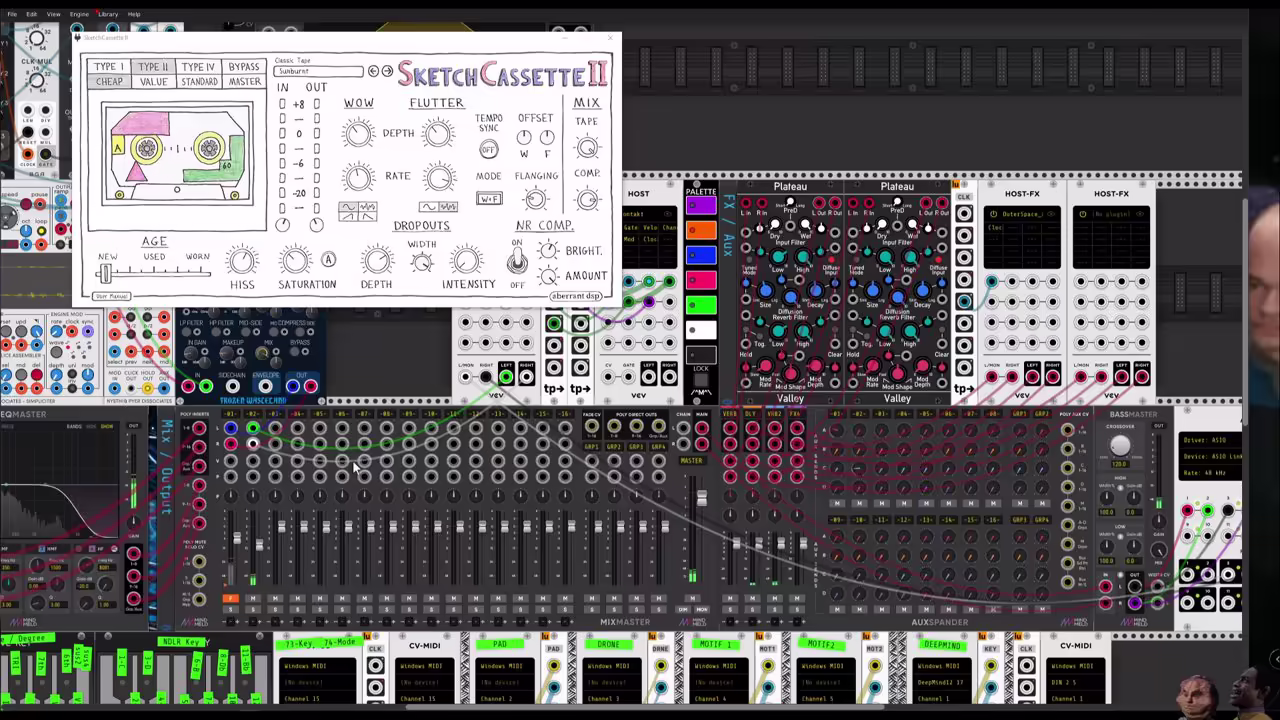Click the Dropouts Width knob
1280x720 pixels.
pos(422,262)
